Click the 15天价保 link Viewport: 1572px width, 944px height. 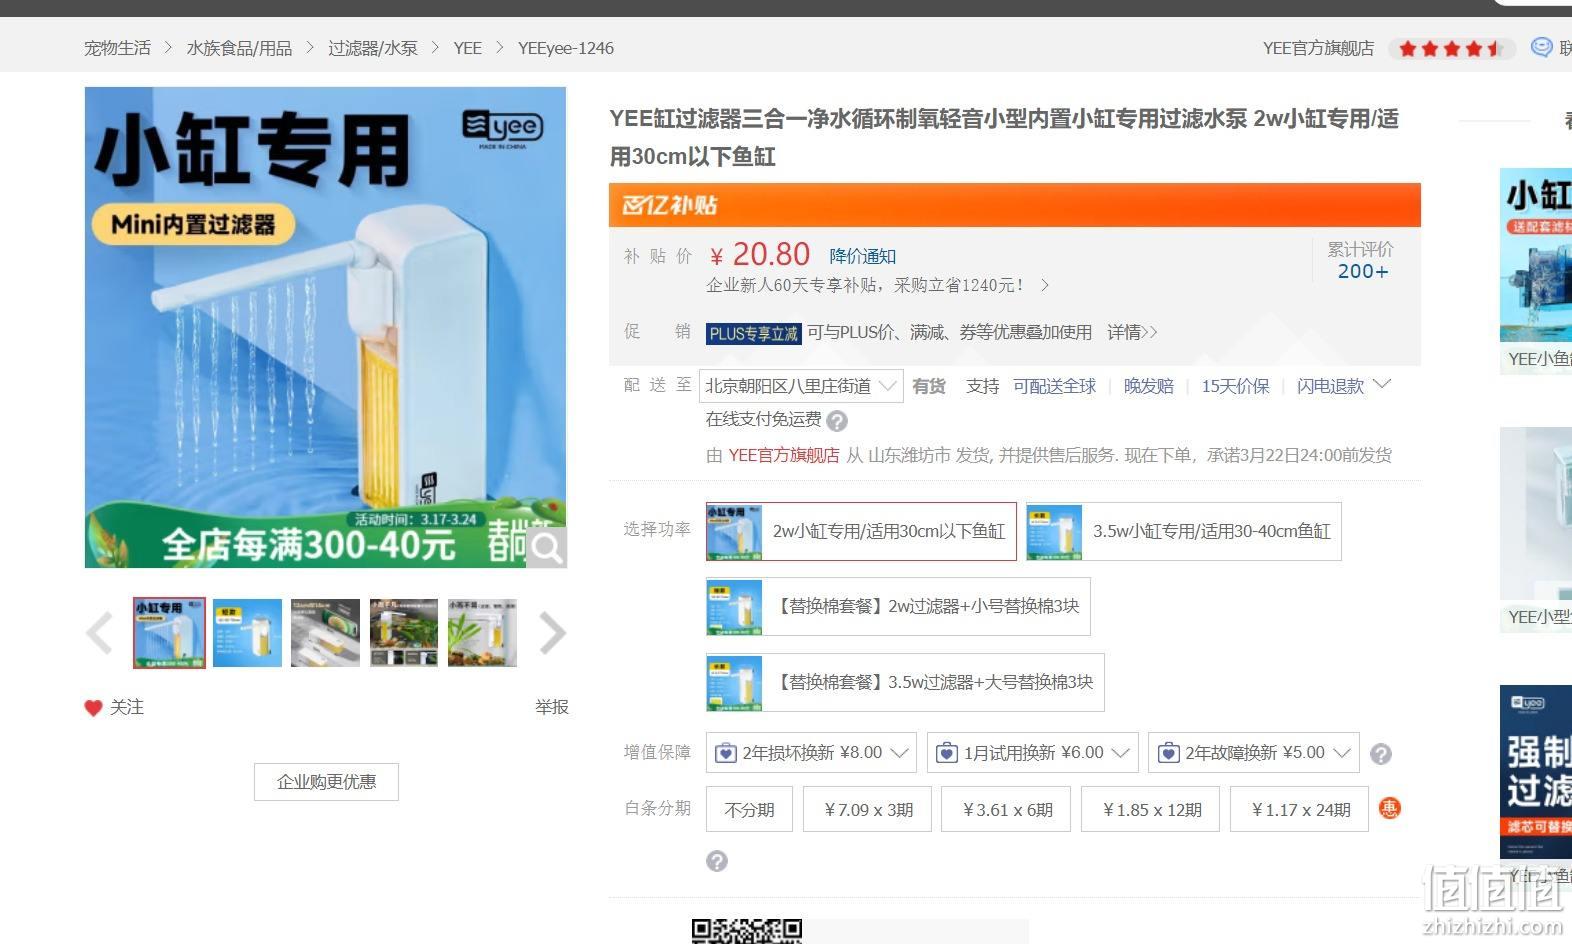1235,387
